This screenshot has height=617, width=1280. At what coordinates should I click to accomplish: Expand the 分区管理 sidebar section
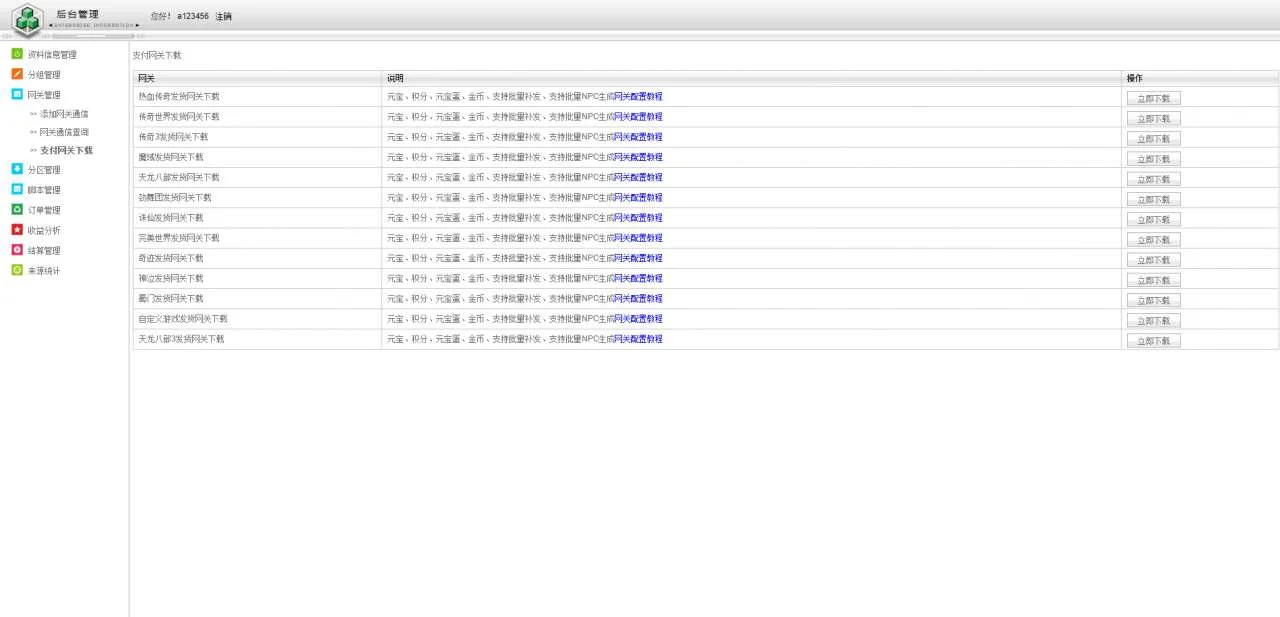click(44, 170)
